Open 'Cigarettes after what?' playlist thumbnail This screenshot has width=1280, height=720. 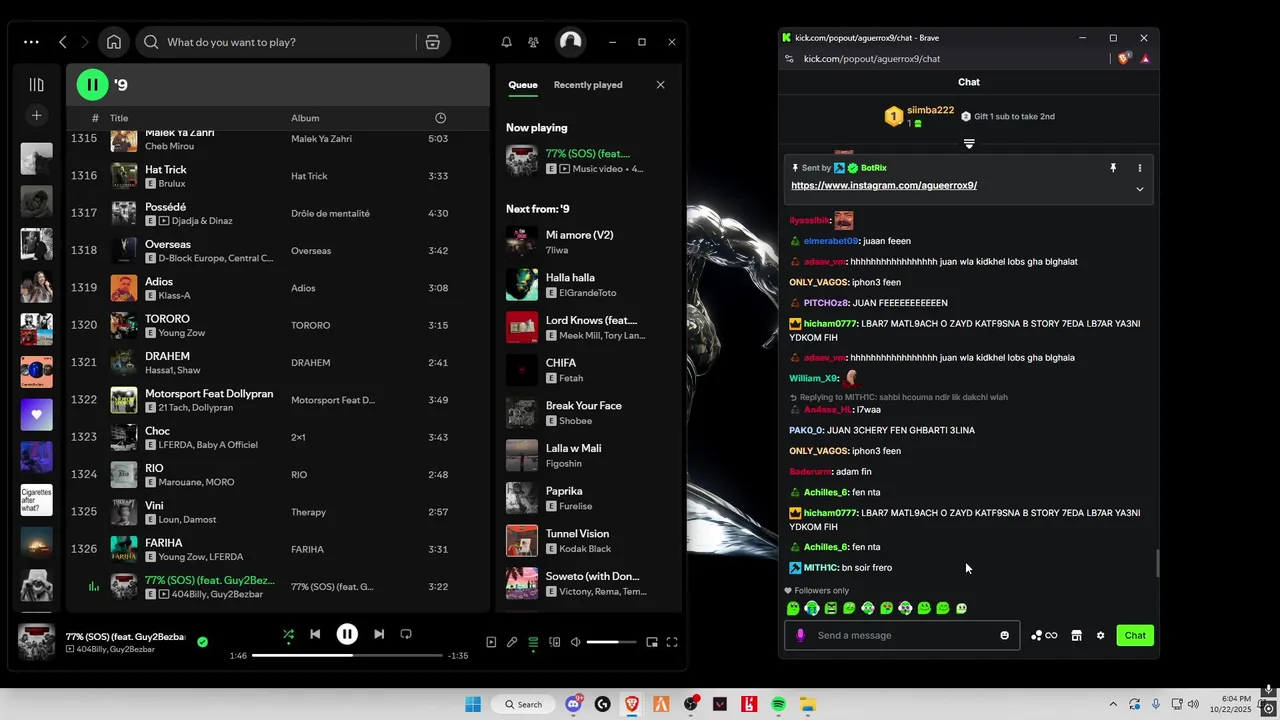(x=36, y=500)
